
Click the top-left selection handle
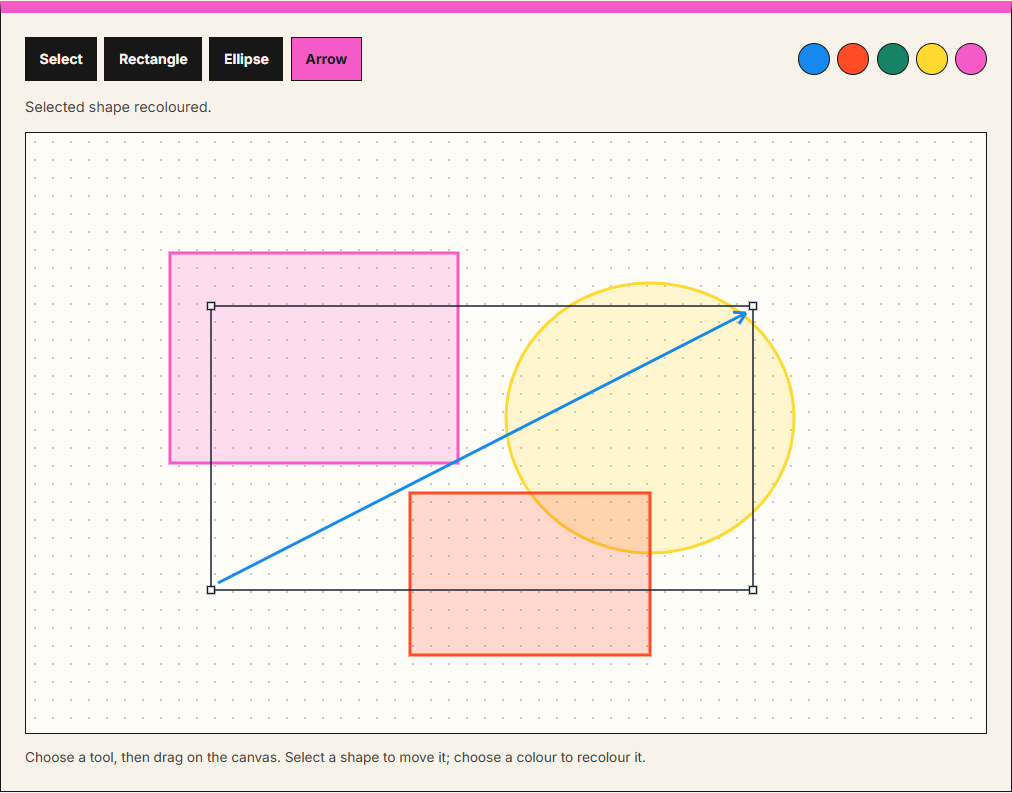tap(211, 306)
